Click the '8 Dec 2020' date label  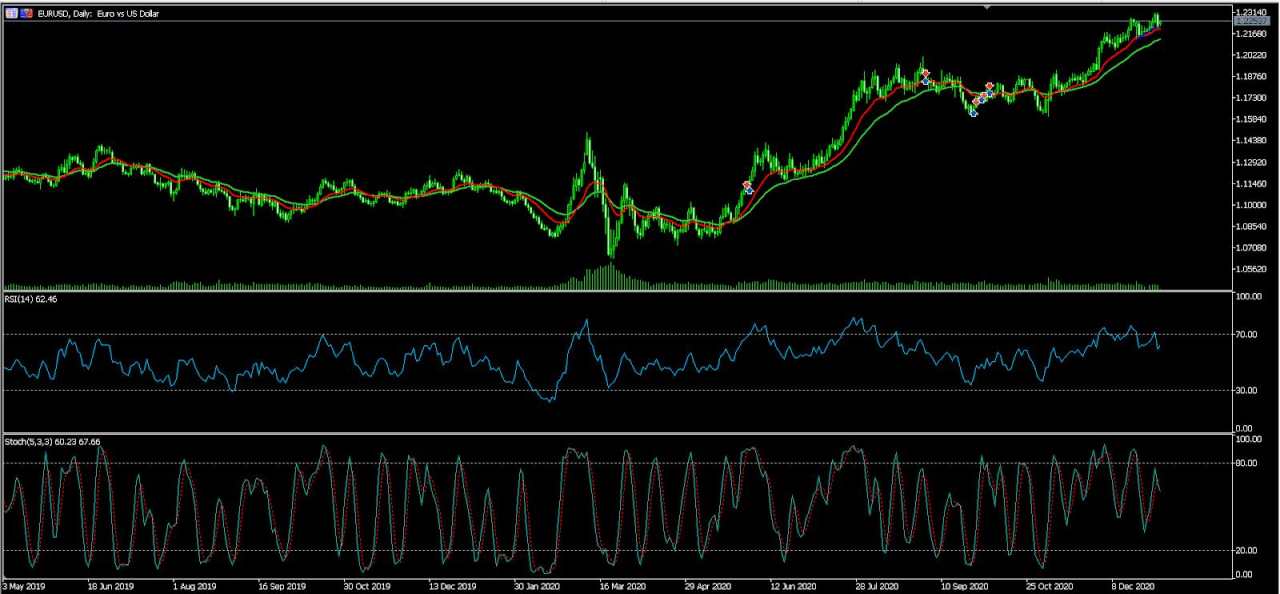pos(1135,586)
